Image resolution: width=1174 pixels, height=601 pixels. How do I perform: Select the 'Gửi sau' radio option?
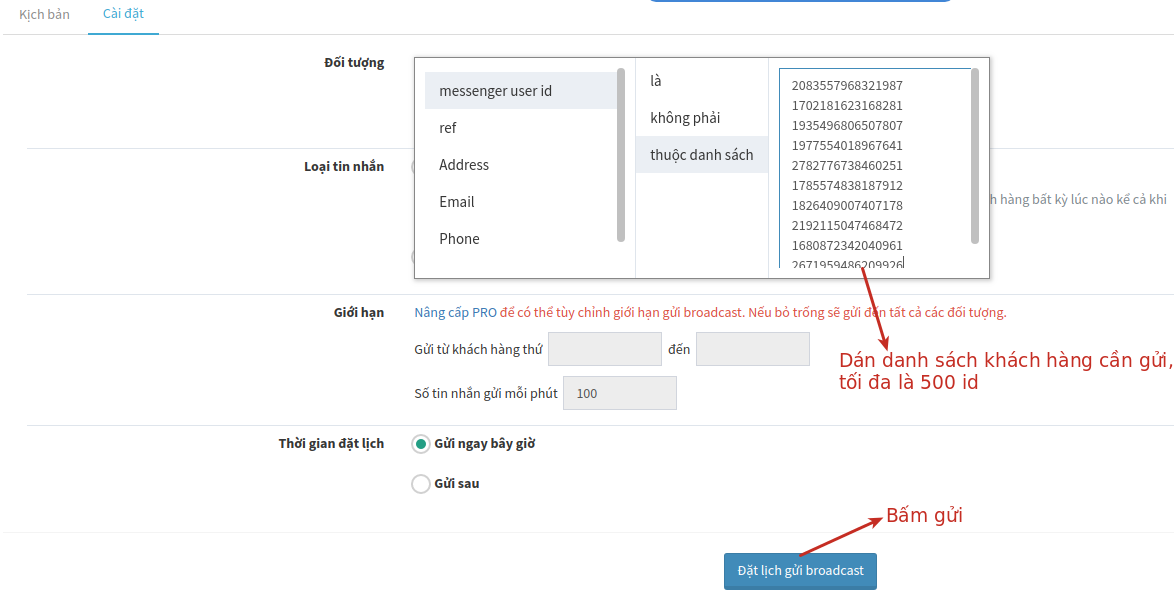point(422,483)
